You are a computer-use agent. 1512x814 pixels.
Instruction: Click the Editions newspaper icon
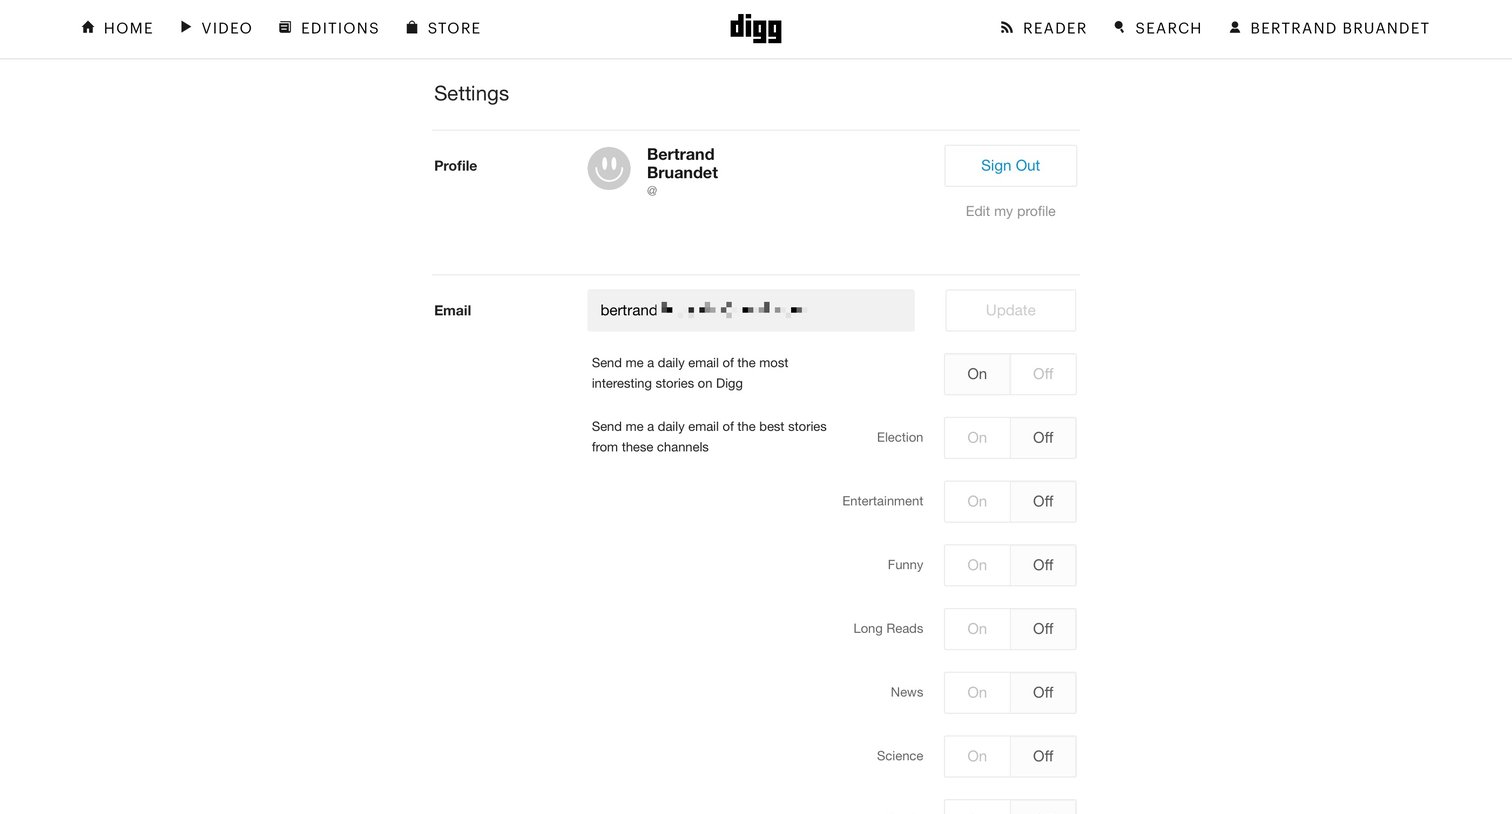[285, 27]
